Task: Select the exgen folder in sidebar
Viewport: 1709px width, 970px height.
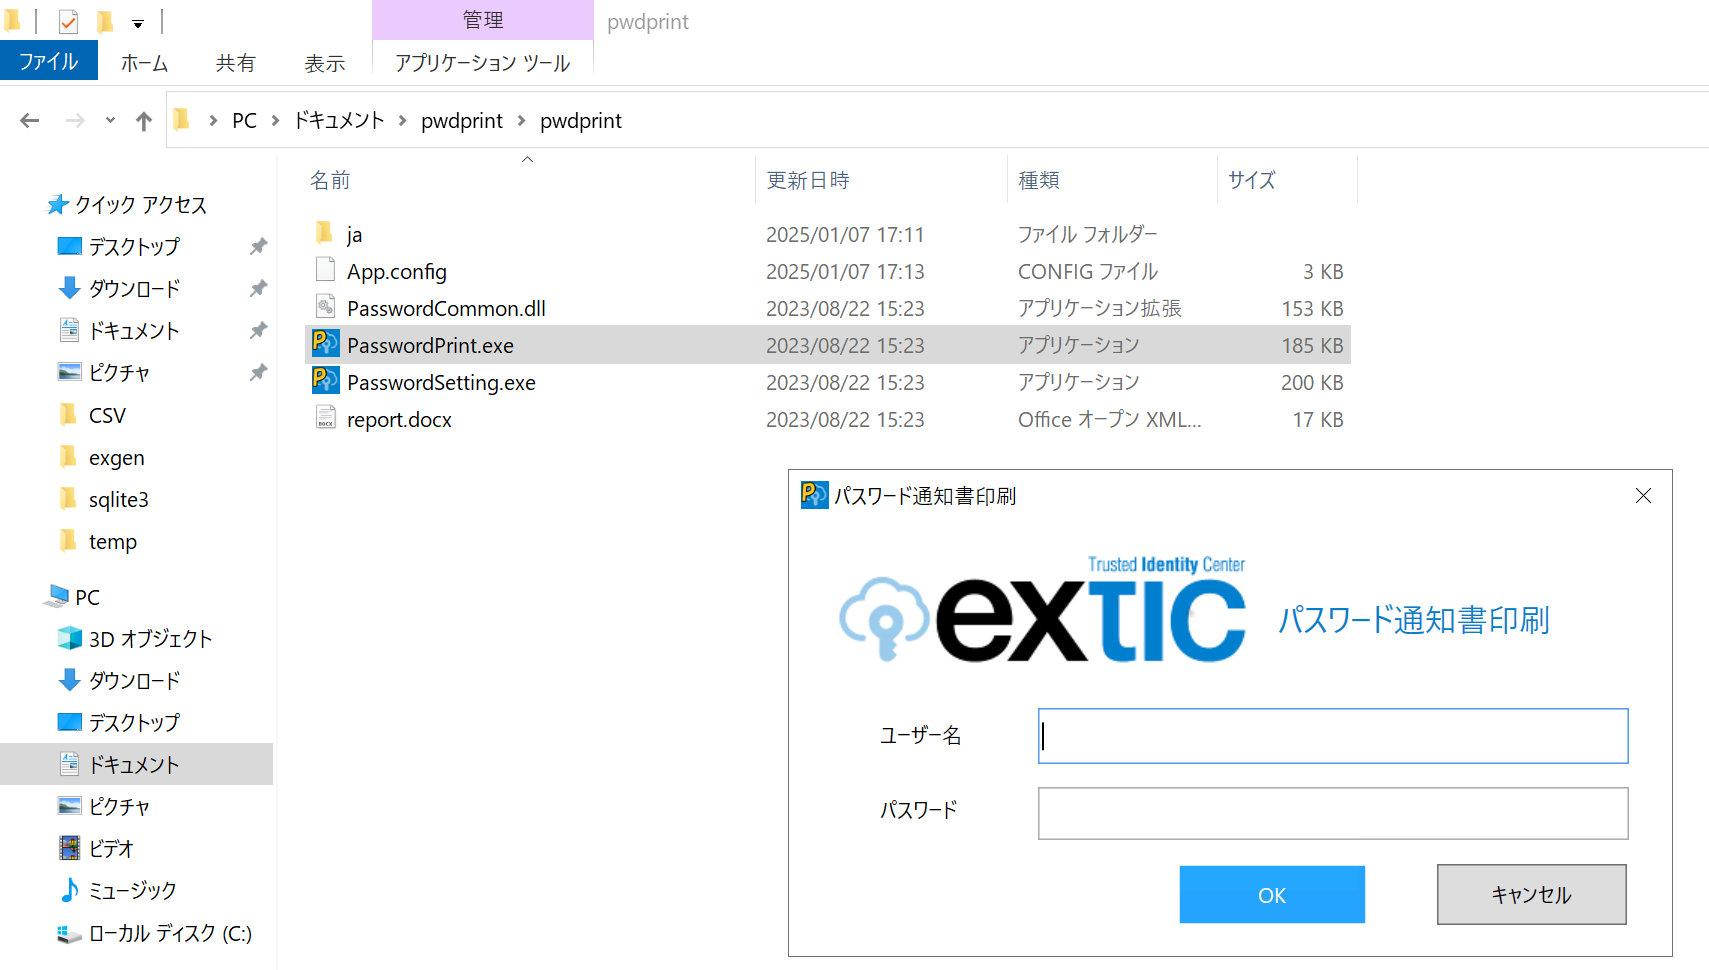Action: tap(117, 458)
